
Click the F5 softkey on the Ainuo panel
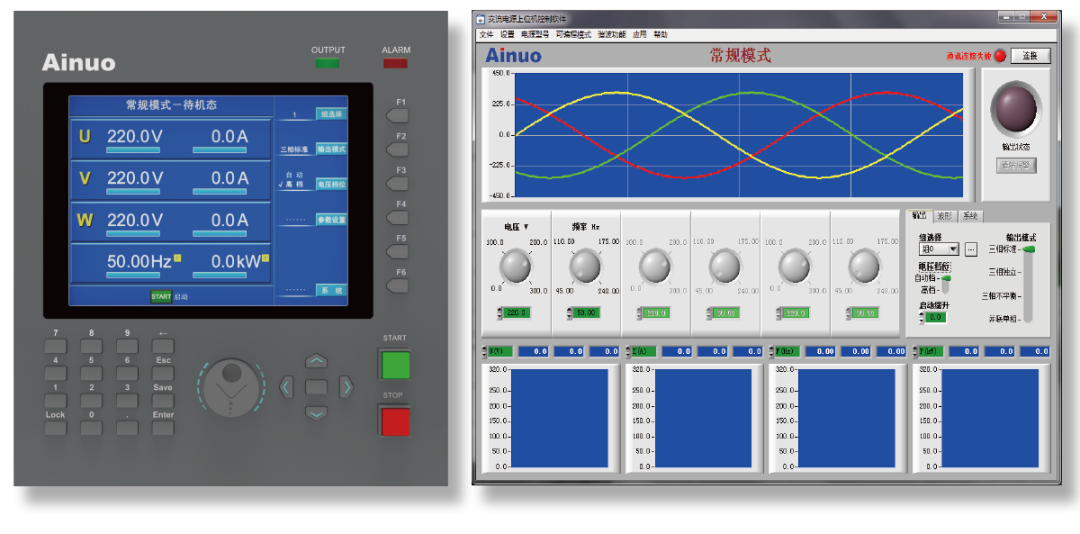click(x=397, y=251)
